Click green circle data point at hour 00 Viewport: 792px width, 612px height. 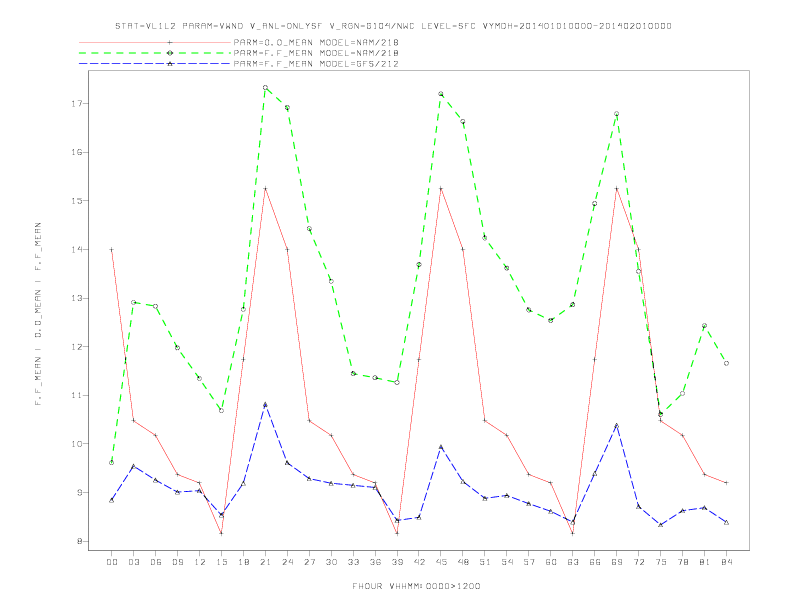tap(112, 463)
